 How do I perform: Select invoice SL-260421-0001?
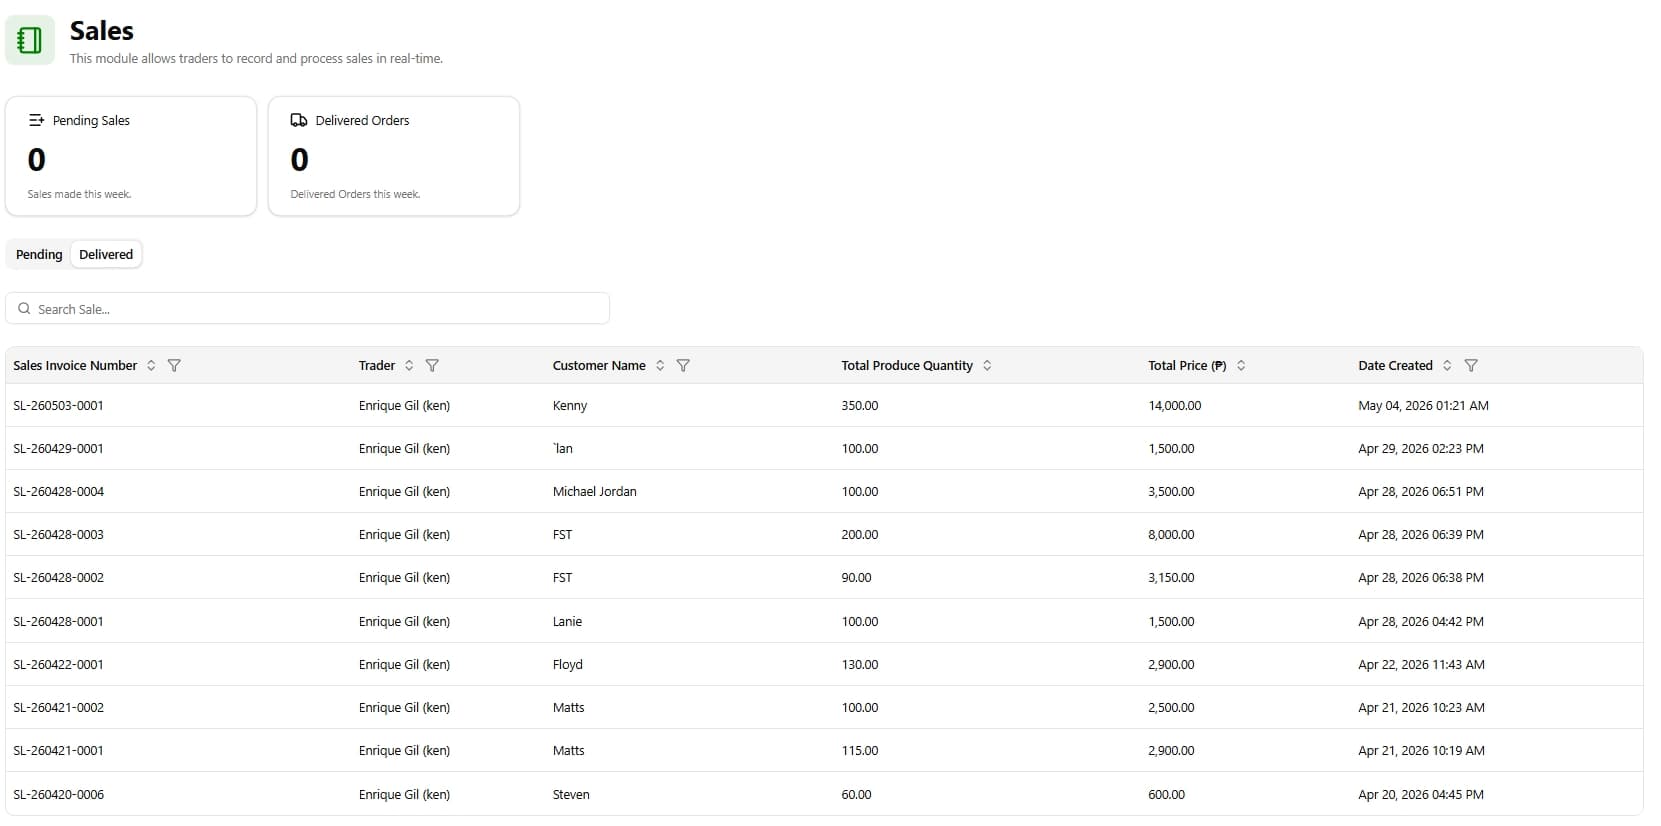point(58,750)
